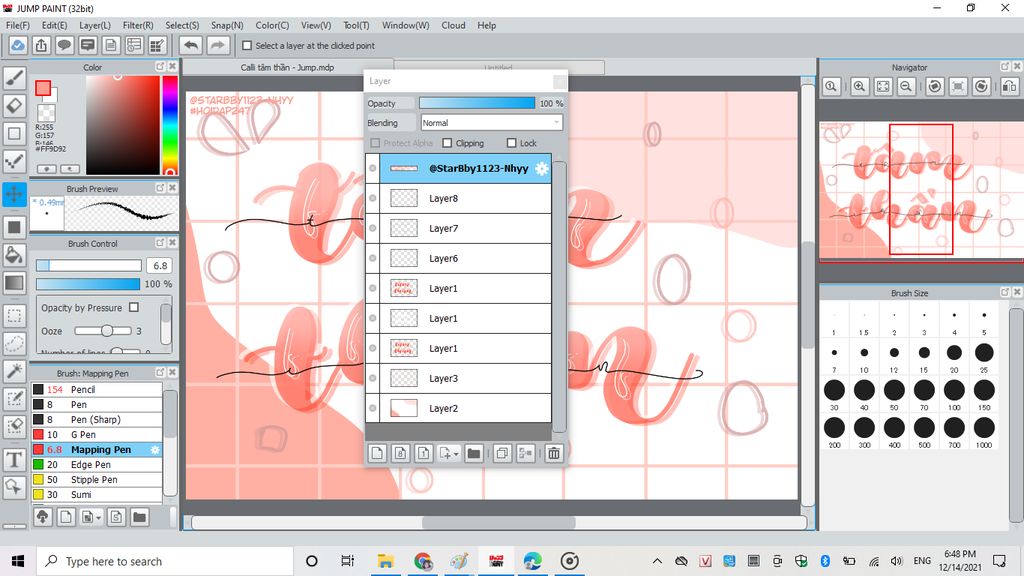Pick the Move tool
The width and height of the screenshot is (1024, 576).
tap(14, 194)
